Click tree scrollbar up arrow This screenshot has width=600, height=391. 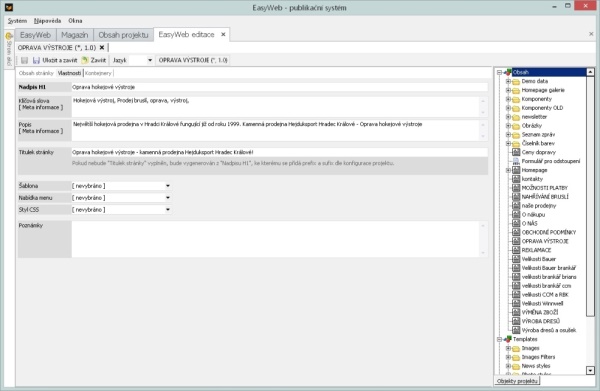[x=590, y=72]
